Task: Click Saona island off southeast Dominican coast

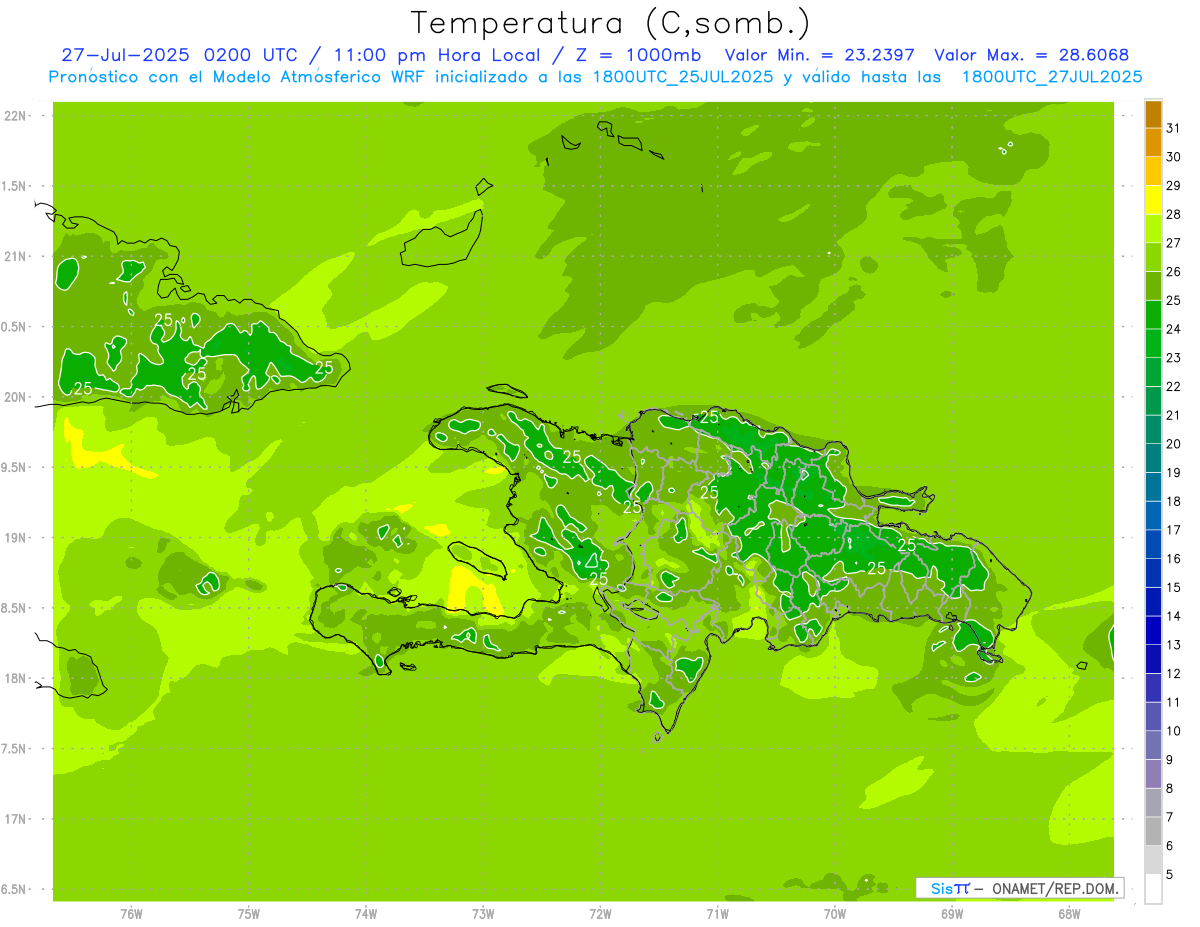Action: point(990,656)
